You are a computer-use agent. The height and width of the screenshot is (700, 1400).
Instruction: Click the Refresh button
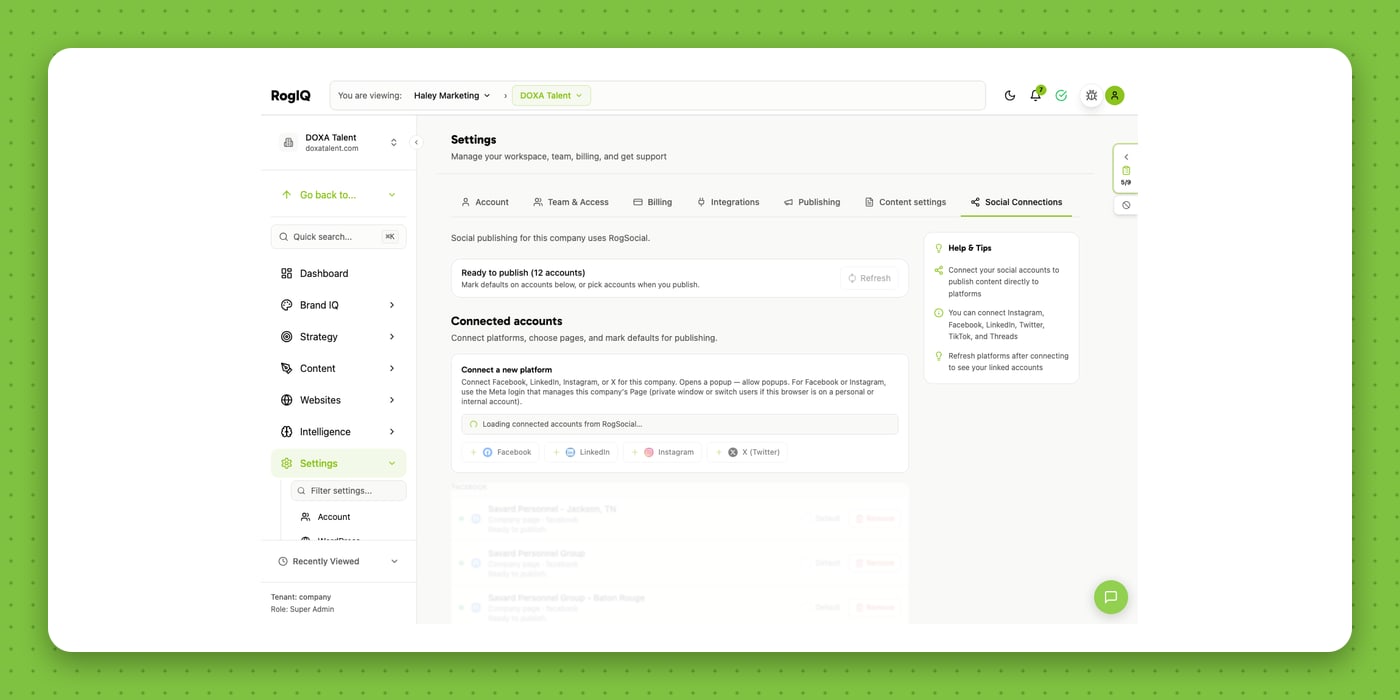(x=869, y=278)
